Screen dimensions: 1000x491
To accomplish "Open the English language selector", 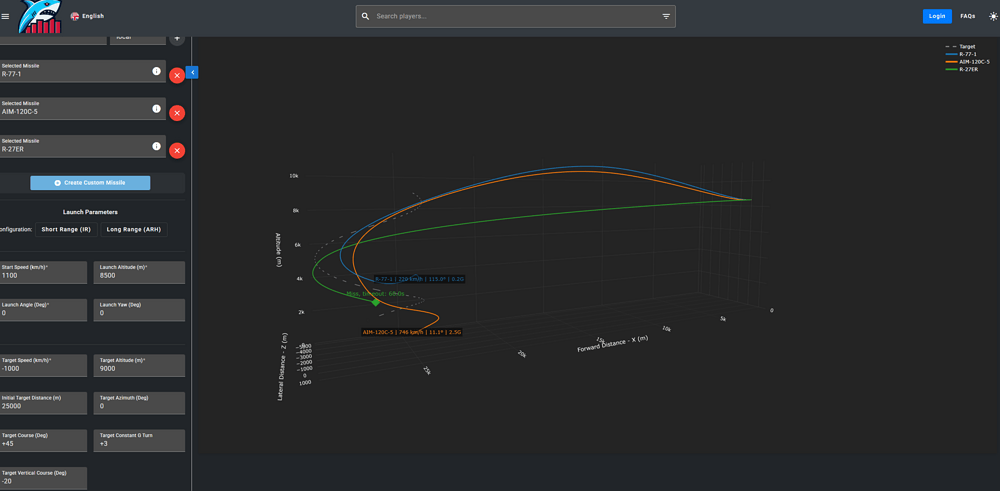I will pos(87,16).
